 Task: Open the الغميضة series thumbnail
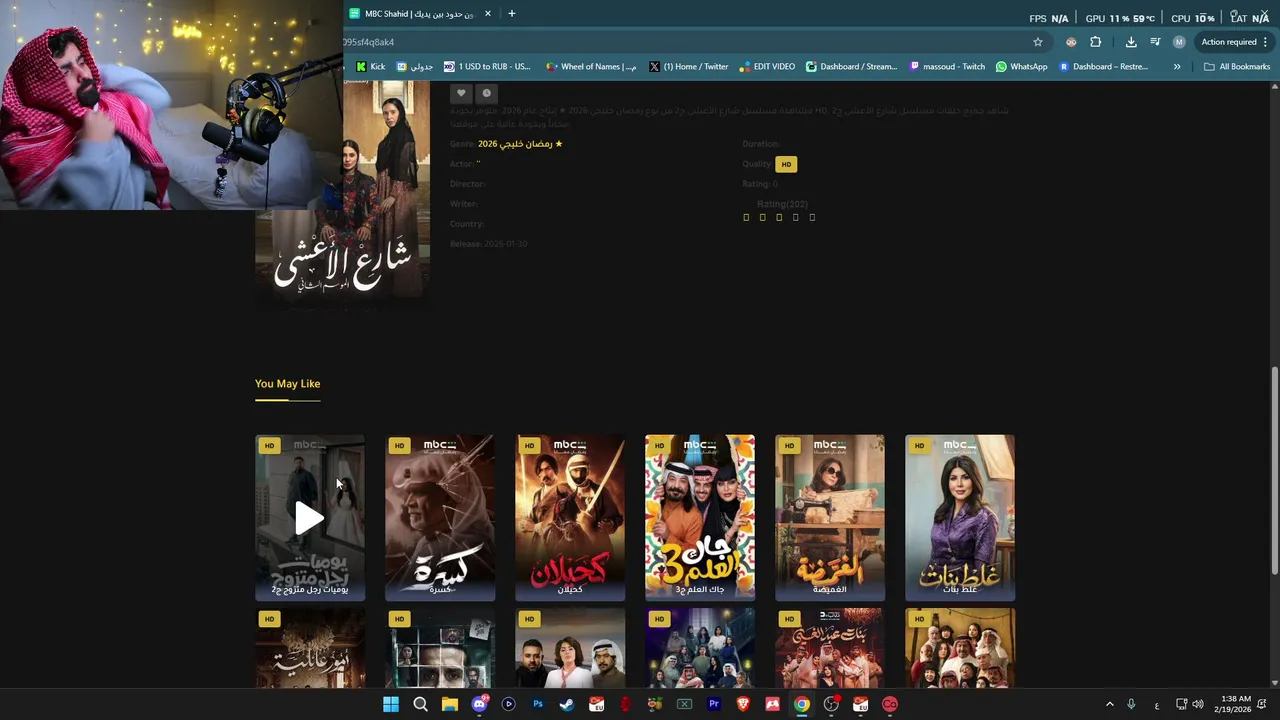[830, 518]
